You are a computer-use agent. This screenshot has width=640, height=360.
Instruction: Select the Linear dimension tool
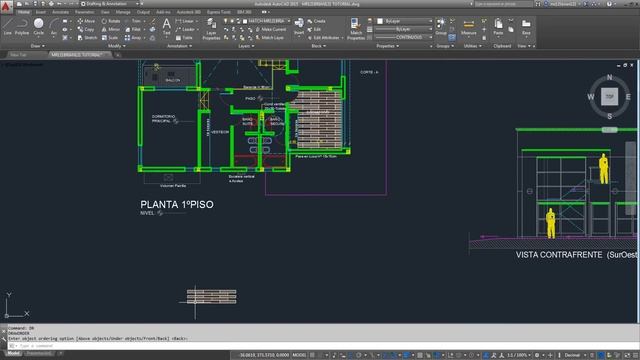coord(185,21)
